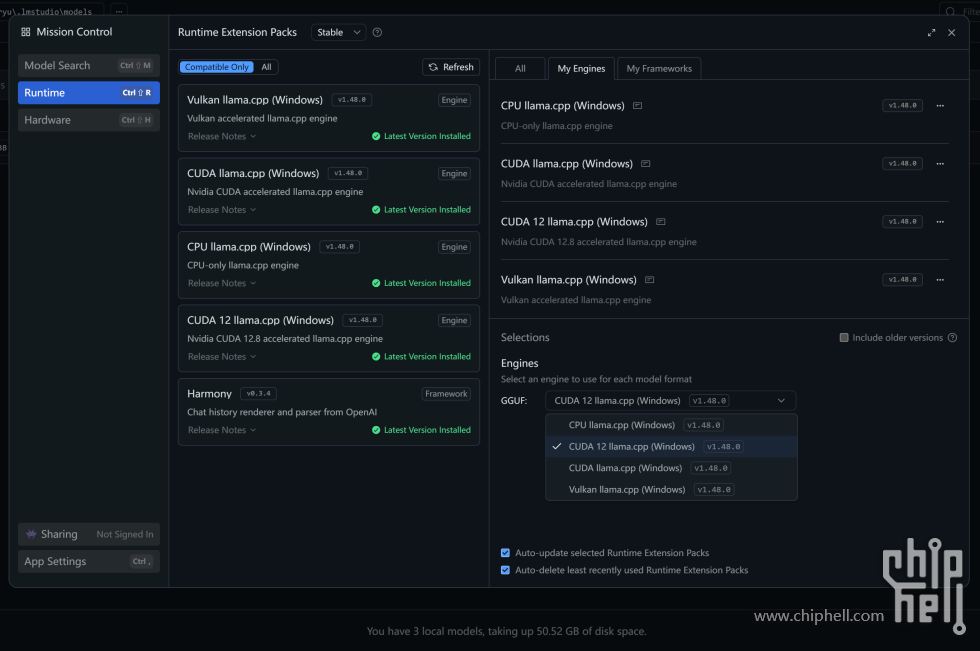
Task: Click the CUDA llama.cpp (Windows) pack title
Action: 253,173
